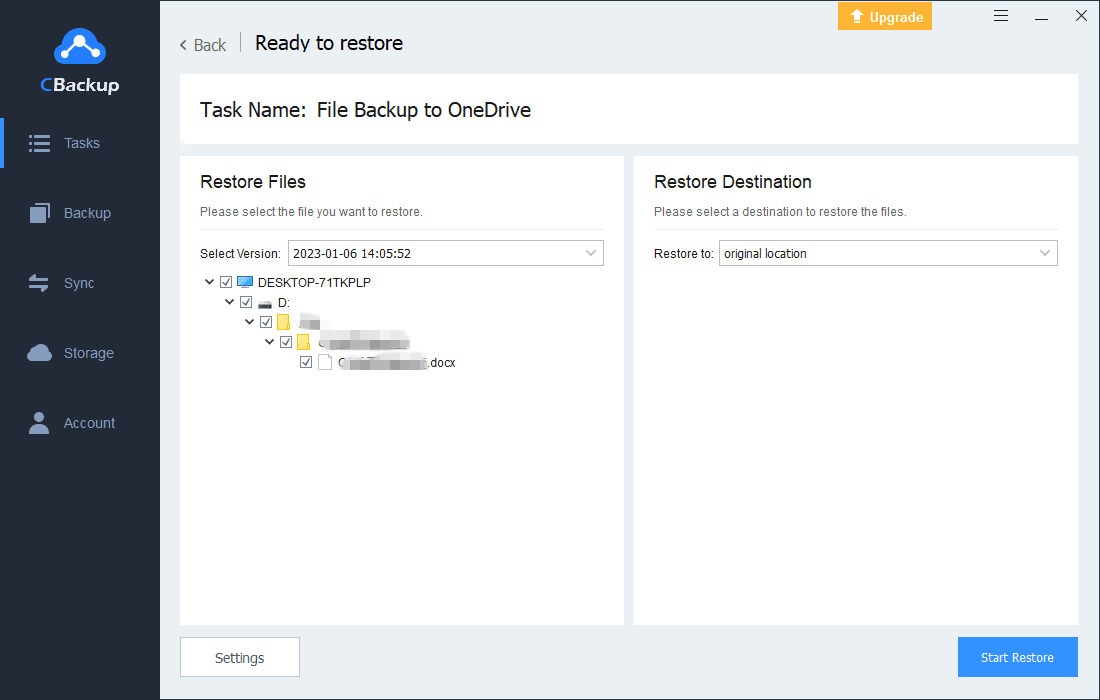Collapse the DESKTOP-71TKPLP tree node
The height and width of the screenshot is (700, 1100).
pyautogui.click(x=209, y=282)
